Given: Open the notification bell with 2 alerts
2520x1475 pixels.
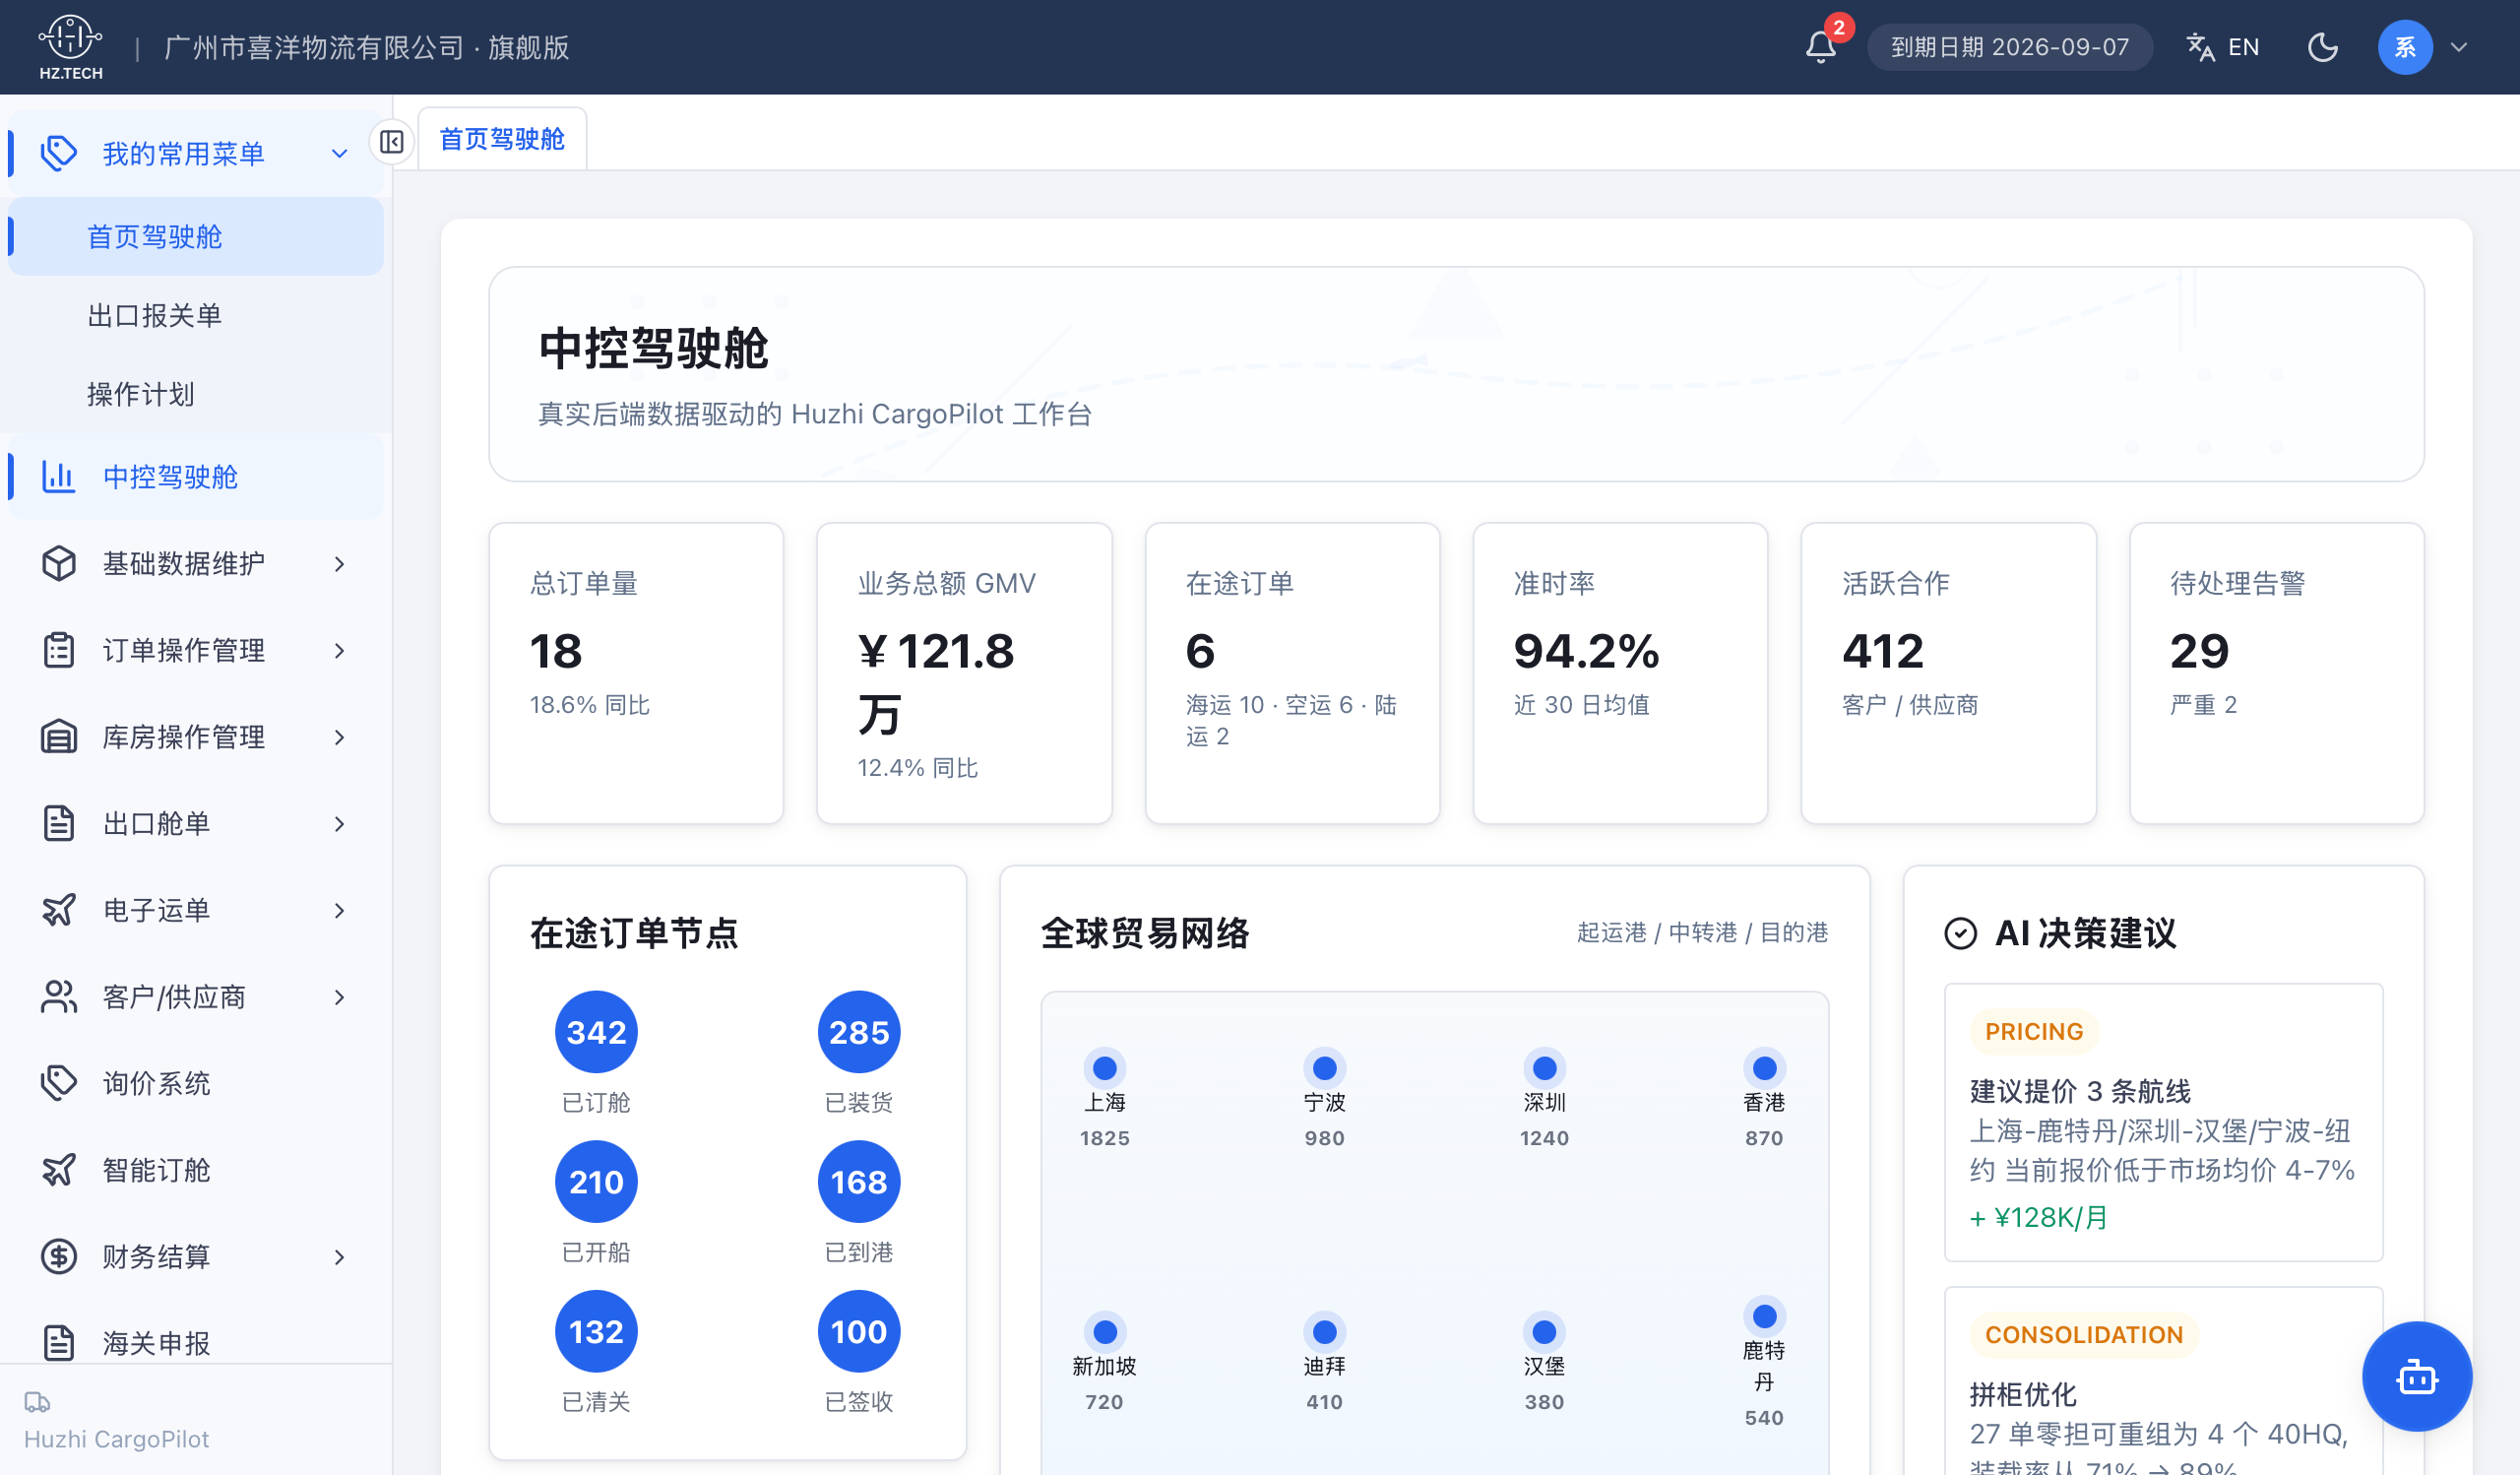Looking at the screenshot, I should pos(1820,47).
